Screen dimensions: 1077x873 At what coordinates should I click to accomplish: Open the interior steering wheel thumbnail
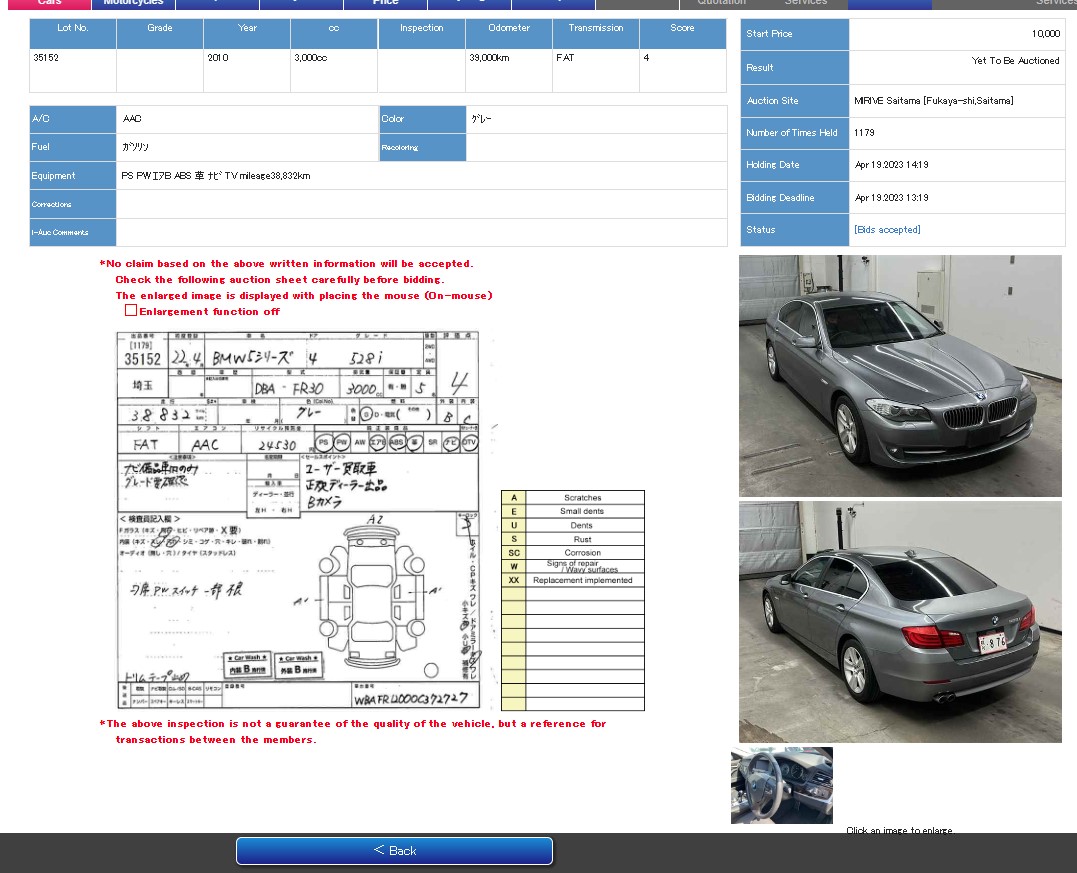782,786
